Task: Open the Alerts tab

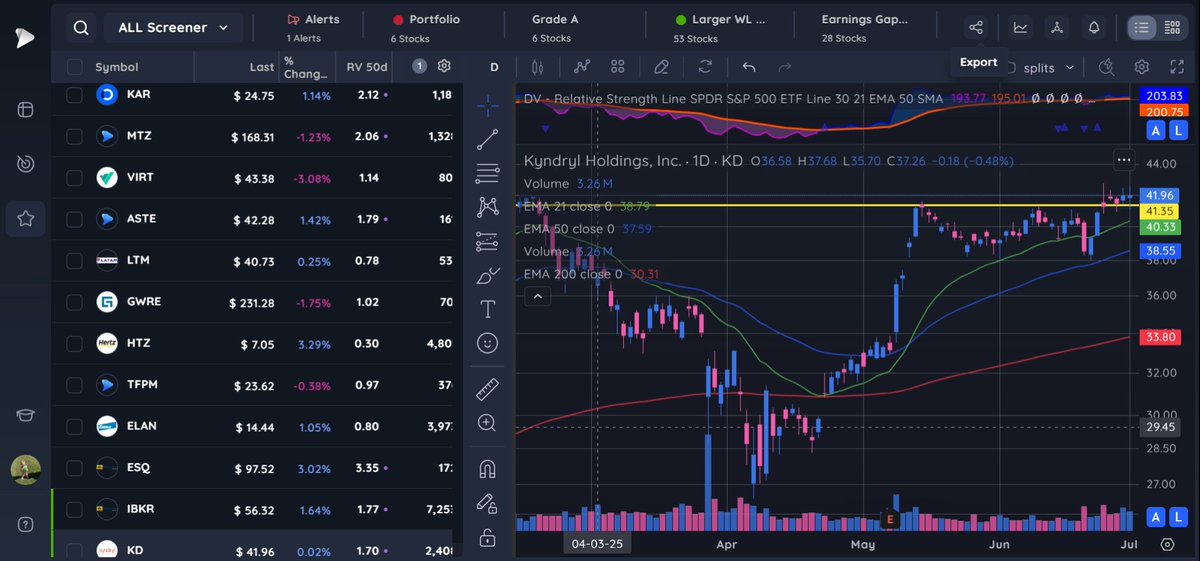Action: [313, 28]
